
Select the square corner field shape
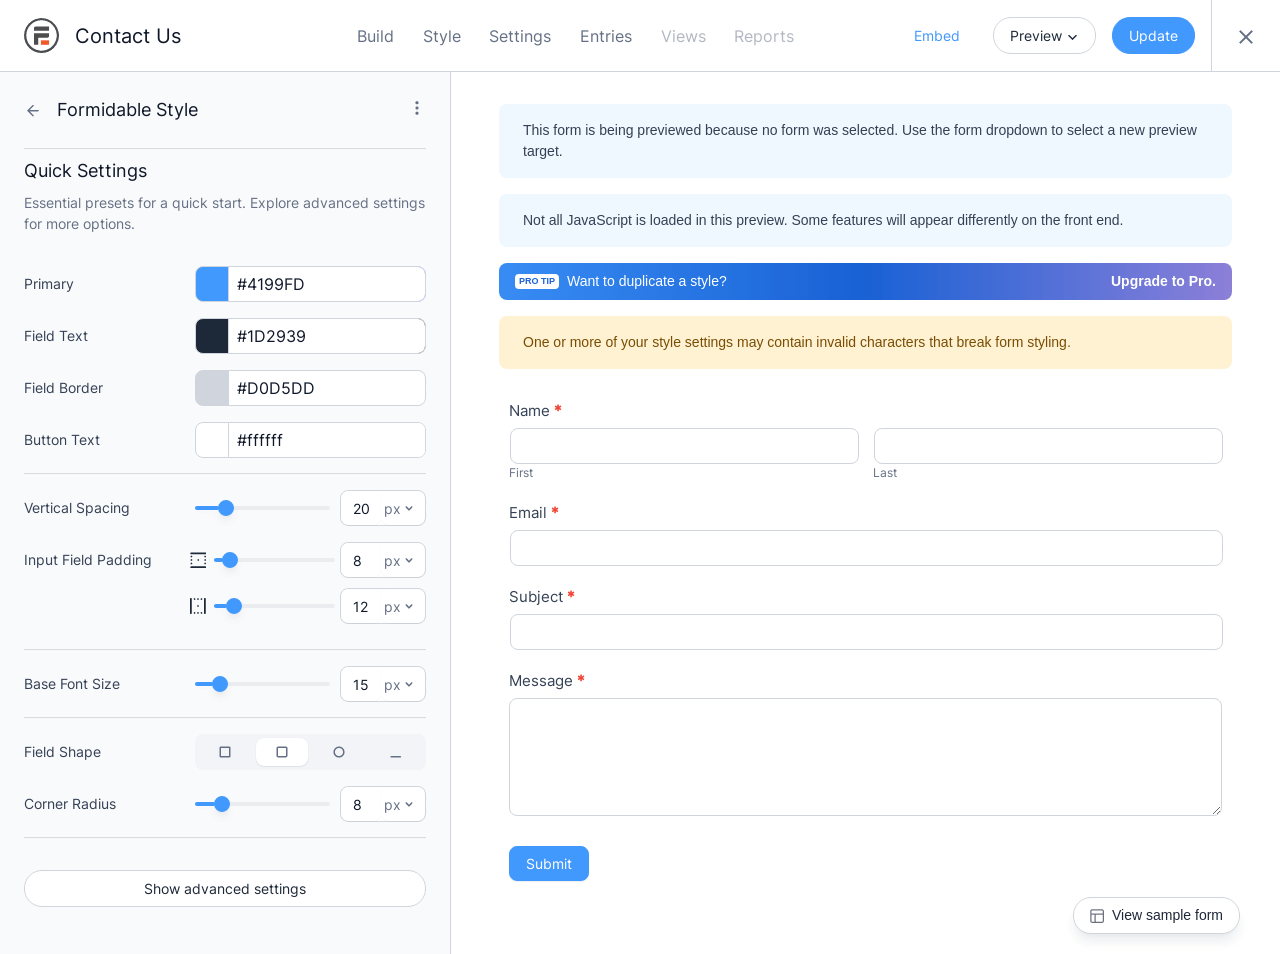[225, 752]
